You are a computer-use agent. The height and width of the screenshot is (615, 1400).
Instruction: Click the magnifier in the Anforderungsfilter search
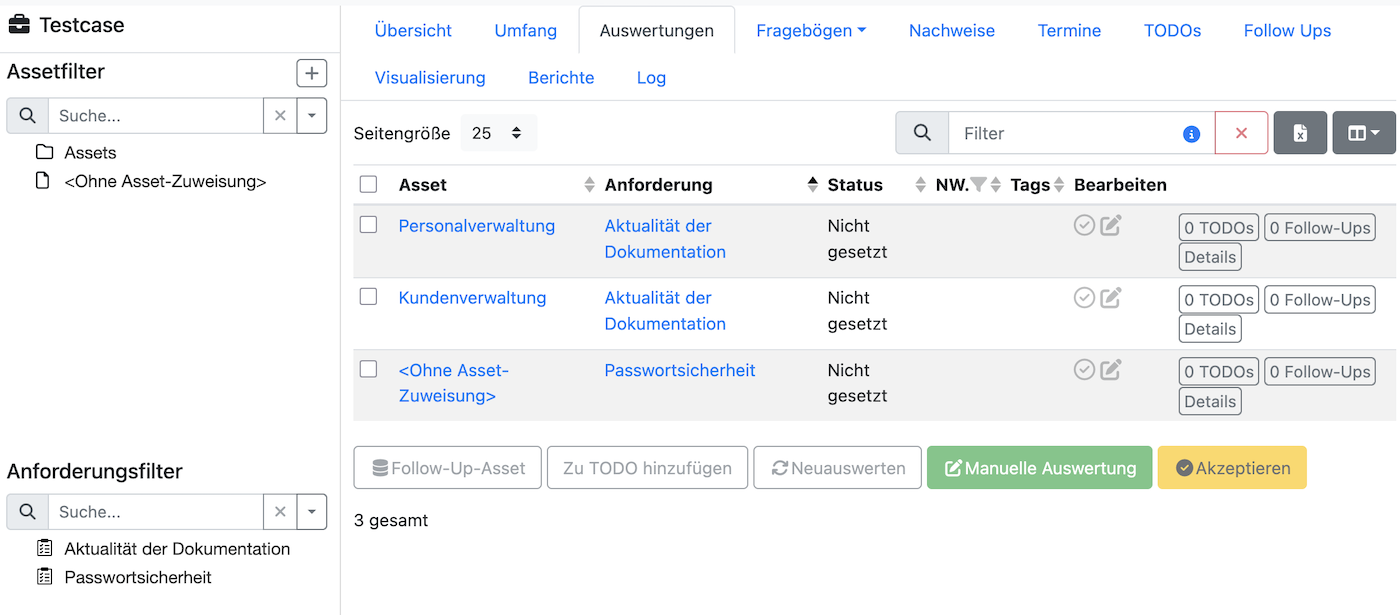[27, 511]
